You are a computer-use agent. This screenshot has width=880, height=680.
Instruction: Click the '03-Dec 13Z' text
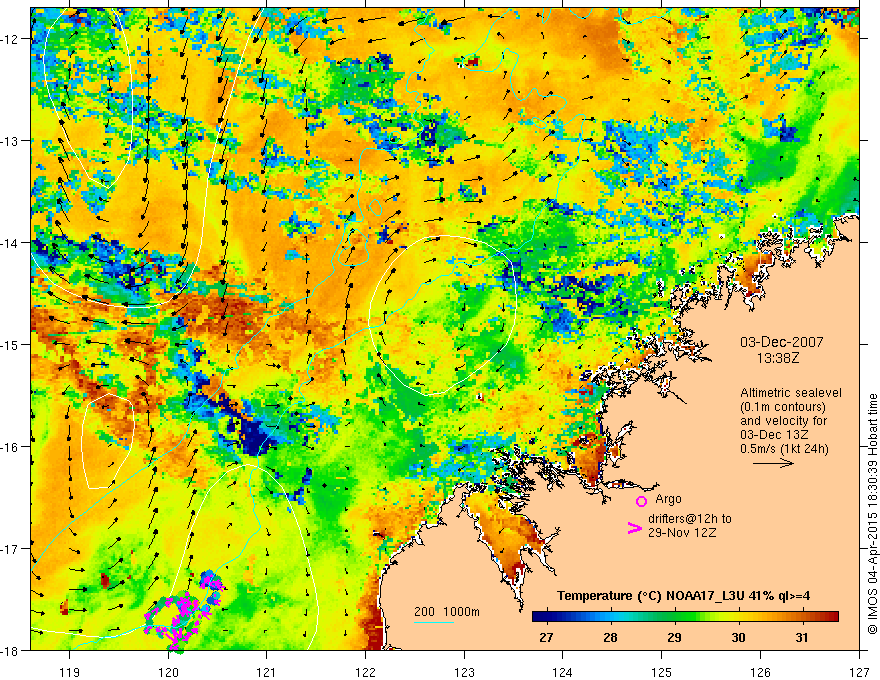[773, 435]
